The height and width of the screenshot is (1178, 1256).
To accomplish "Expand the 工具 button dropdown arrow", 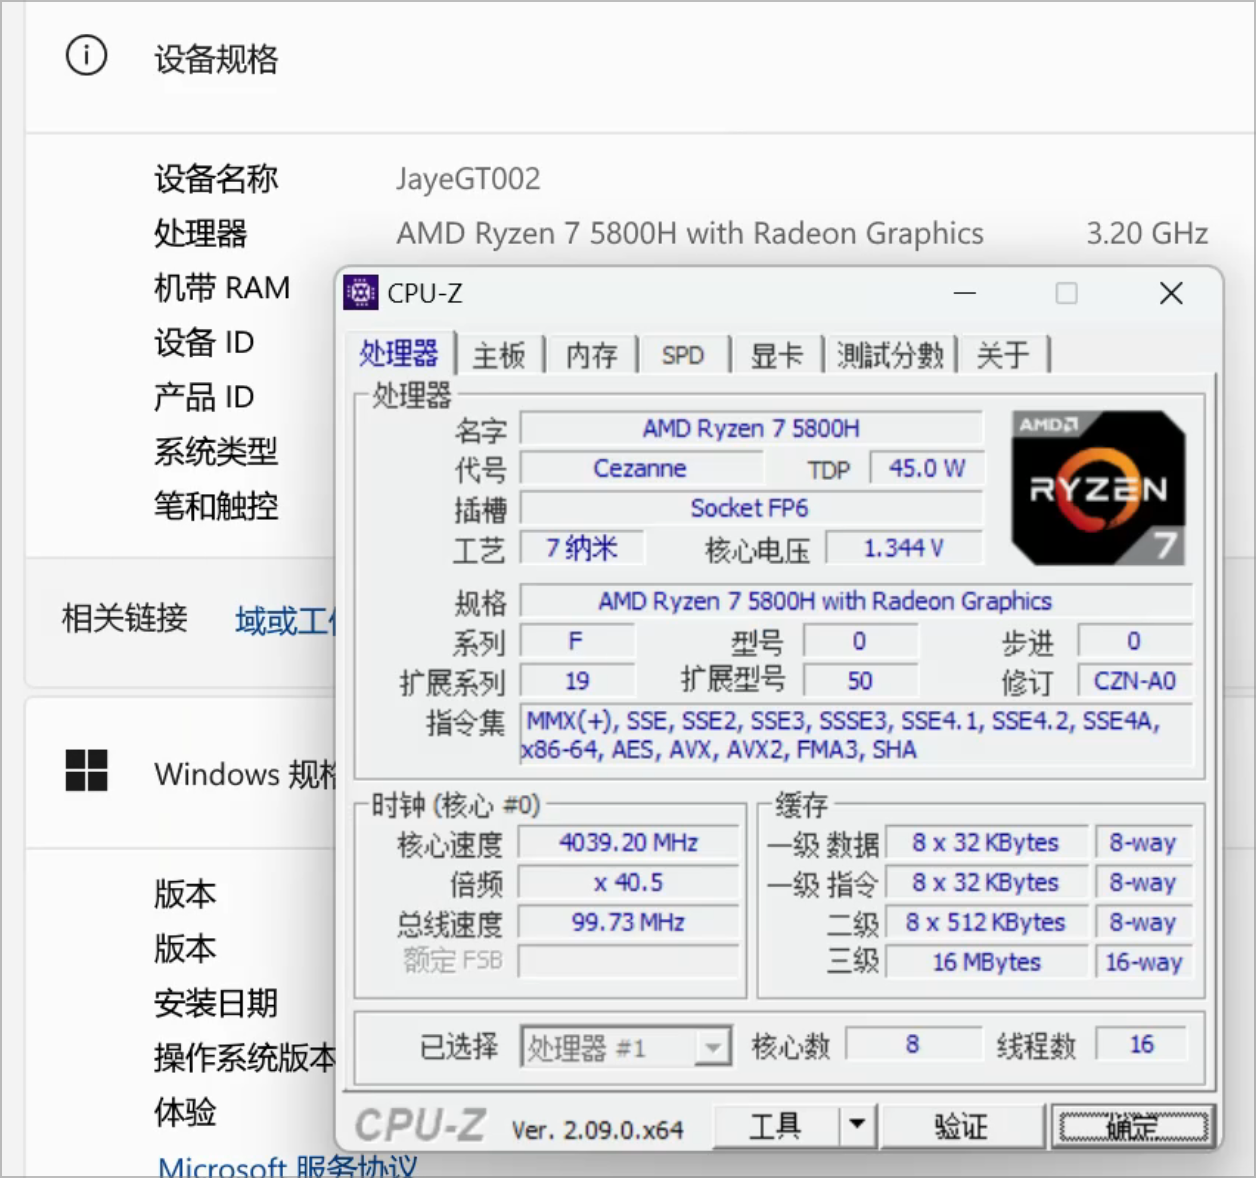I will [857, 1125].
